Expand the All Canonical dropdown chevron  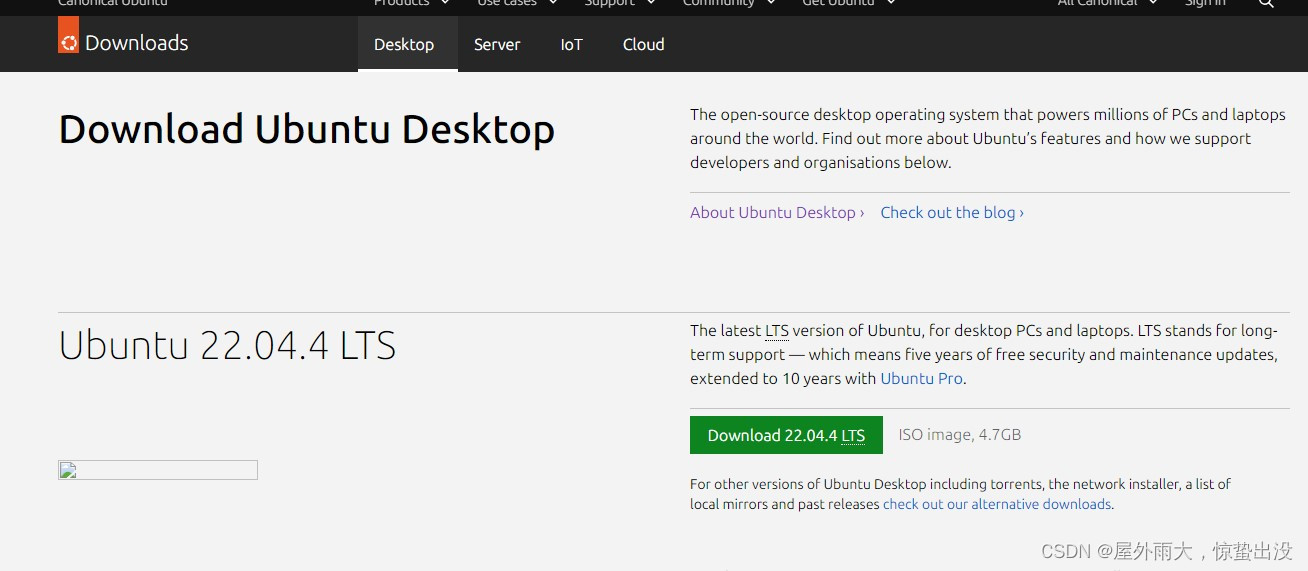[x=1153, y=3]
